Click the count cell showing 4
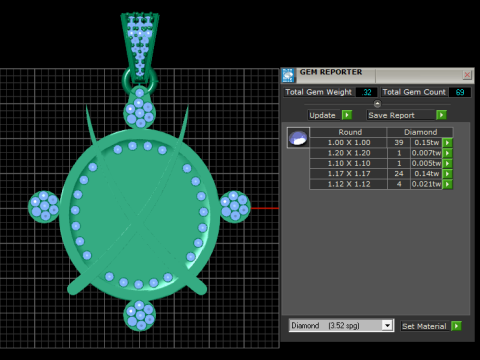This screenshot has height=360, width=480. pos(399,184)
